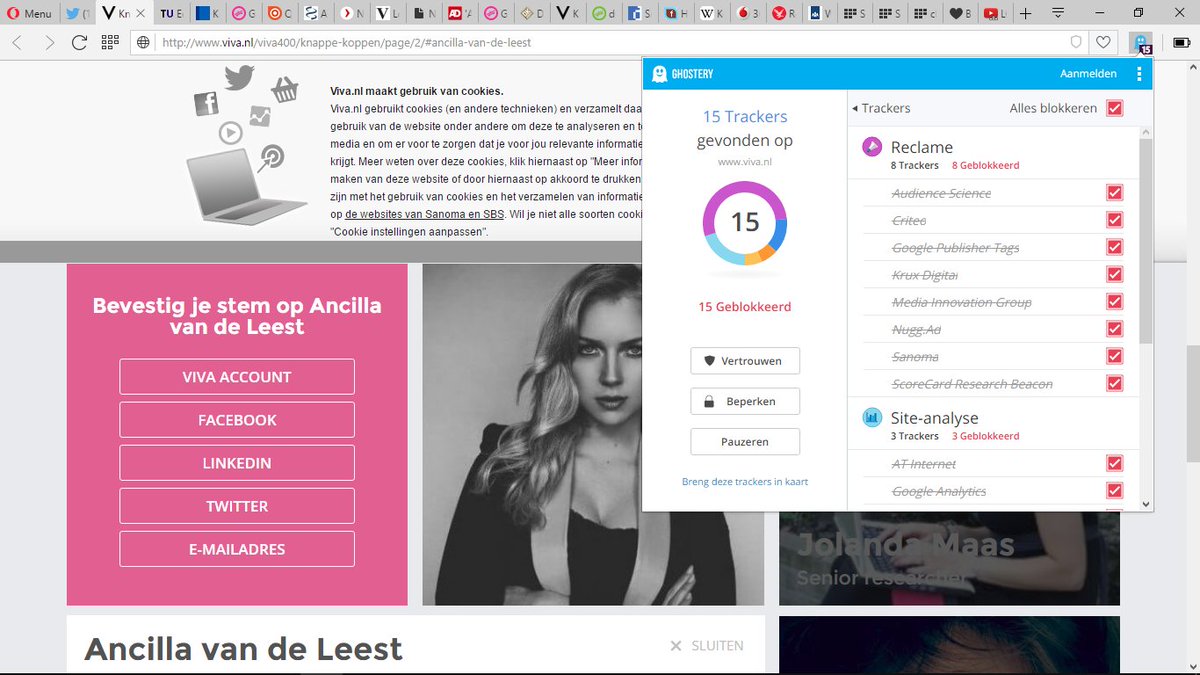This screenshot has height=675, width=1200.
Task: Open a new tab with plus button
Action: (x=1025, y=13)
